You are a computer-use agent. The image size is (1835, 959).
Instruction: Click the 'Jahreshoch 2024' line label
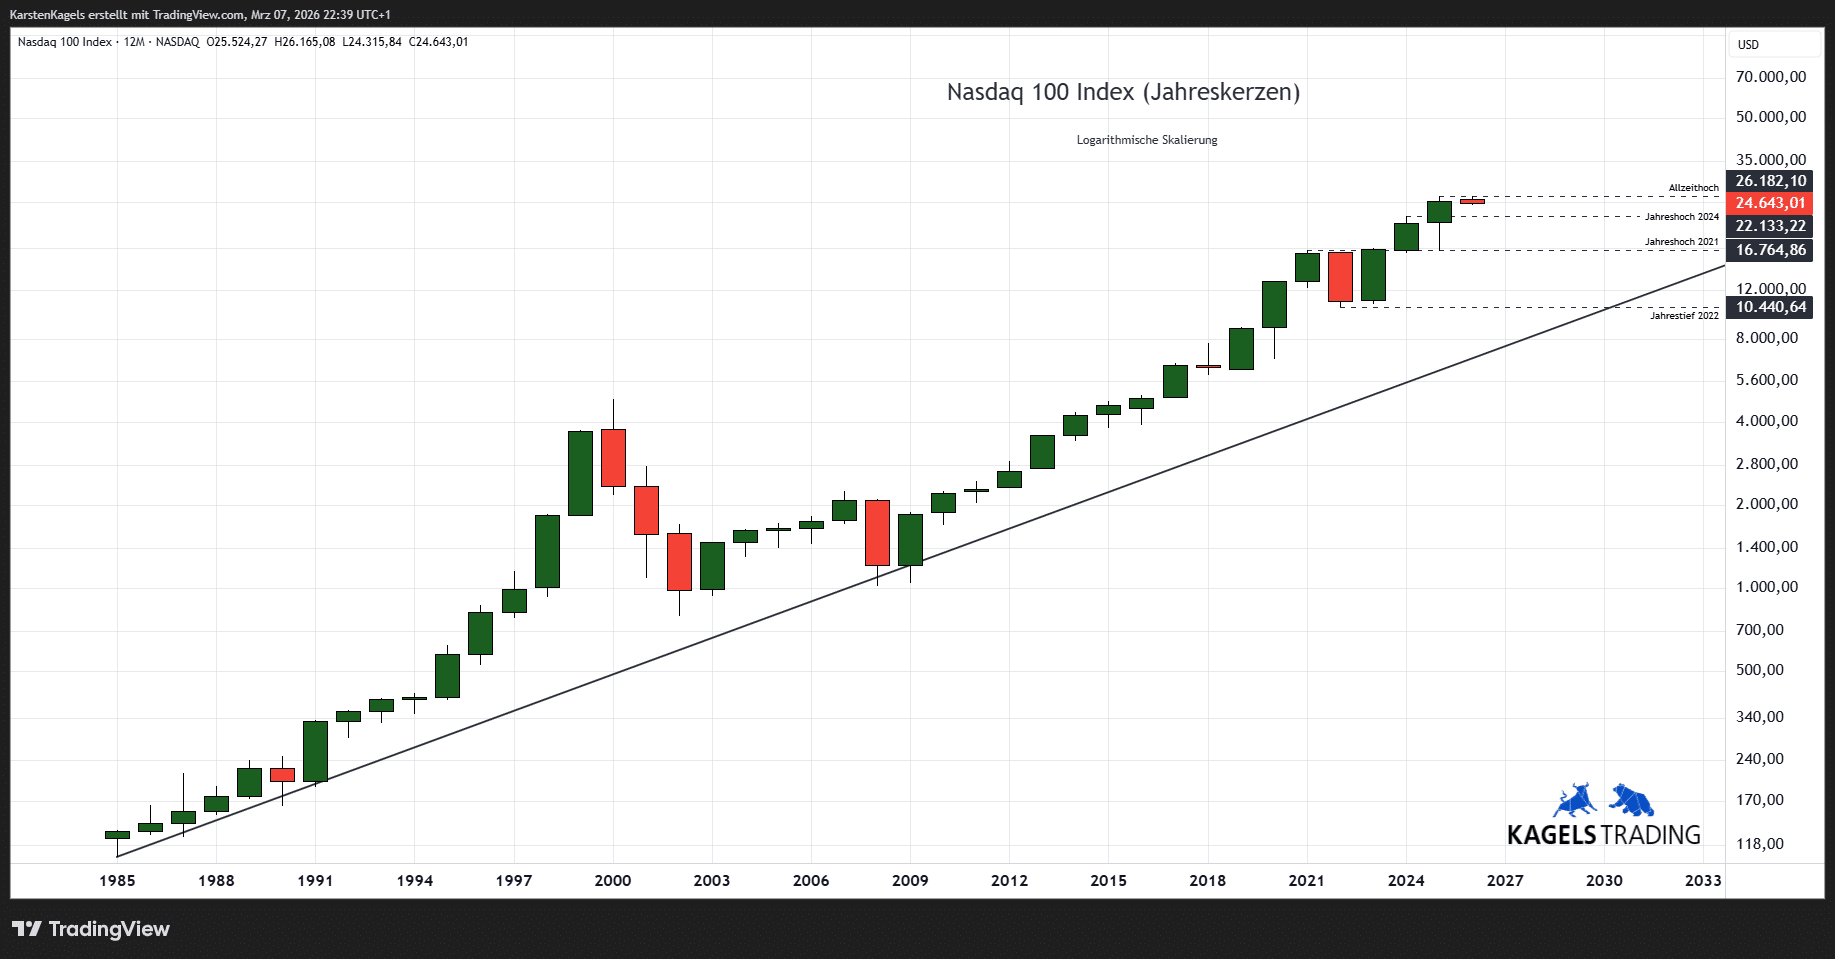pos(1681,217)
